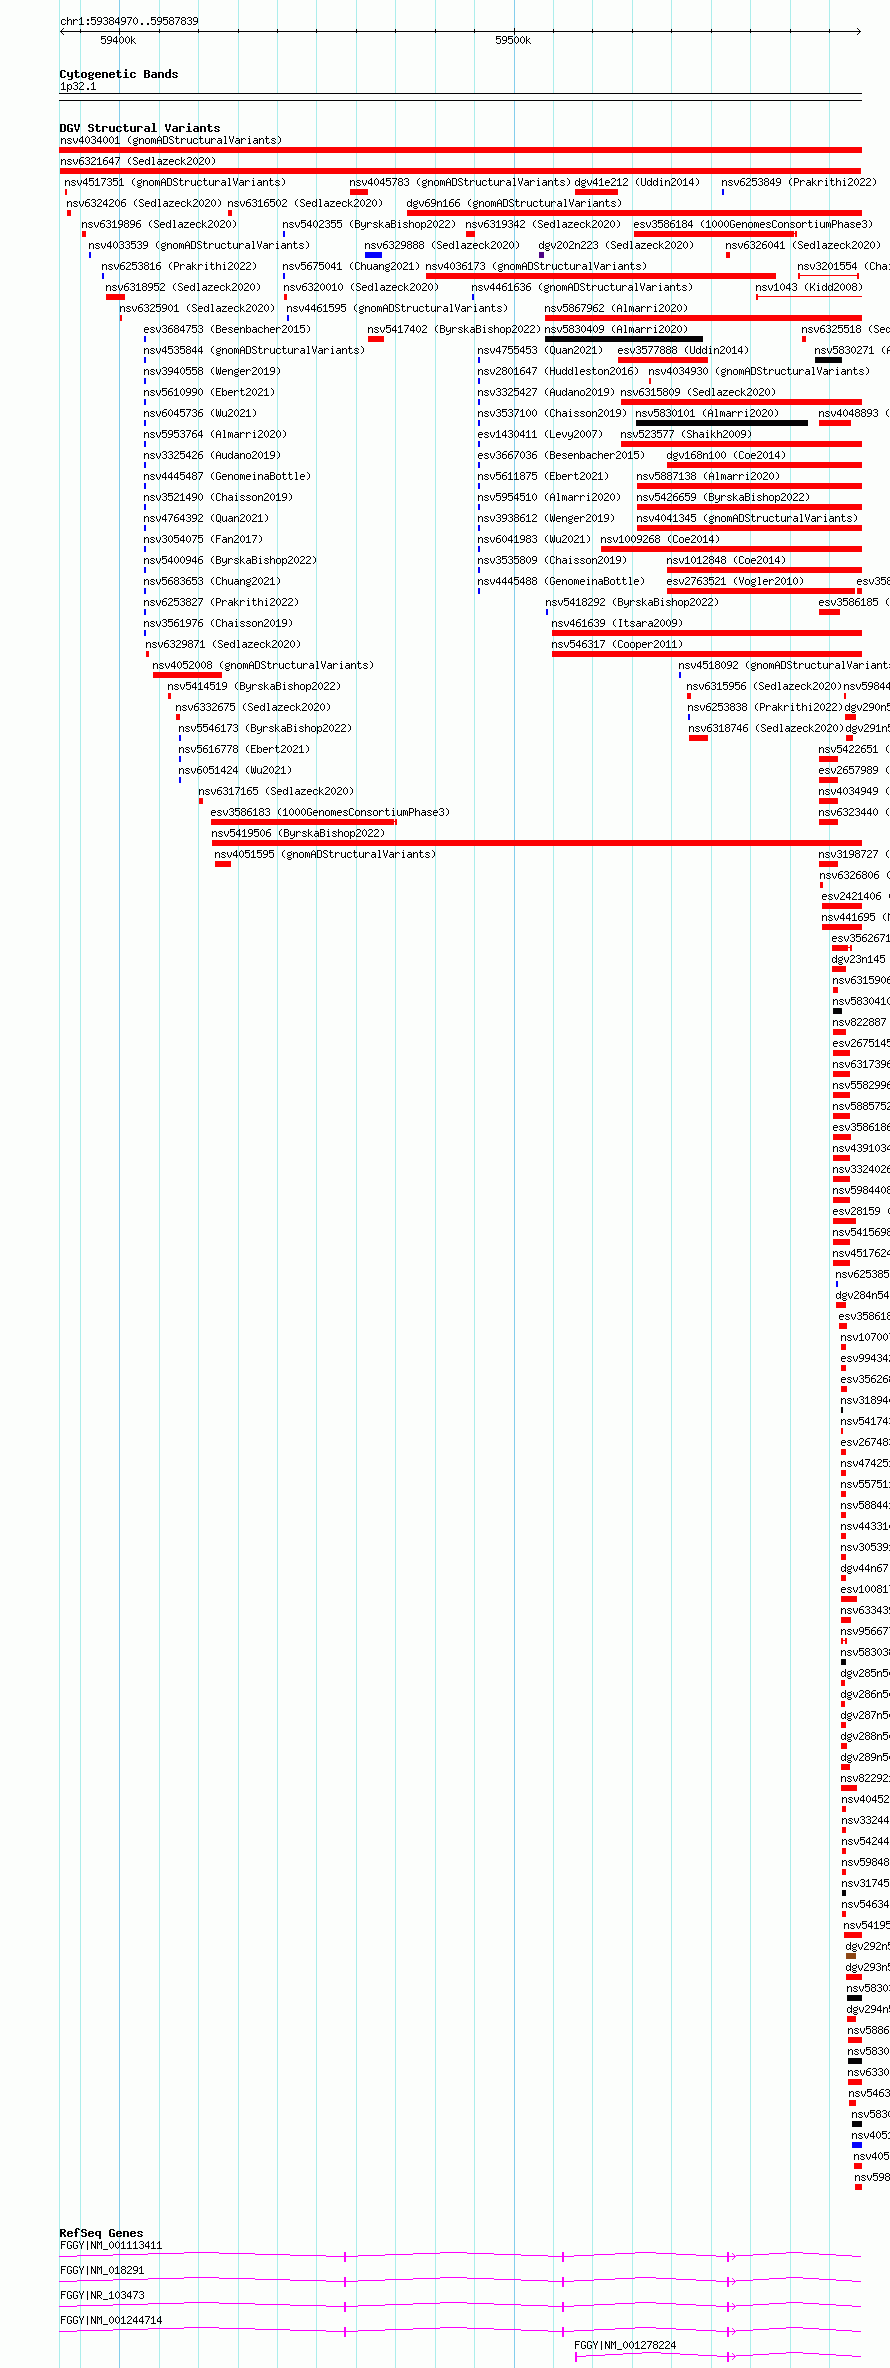Viewport: 890px width, 2368px height.
Task: Click the FGGY|NM_018291 gene label
Action: click(101, 2270)
